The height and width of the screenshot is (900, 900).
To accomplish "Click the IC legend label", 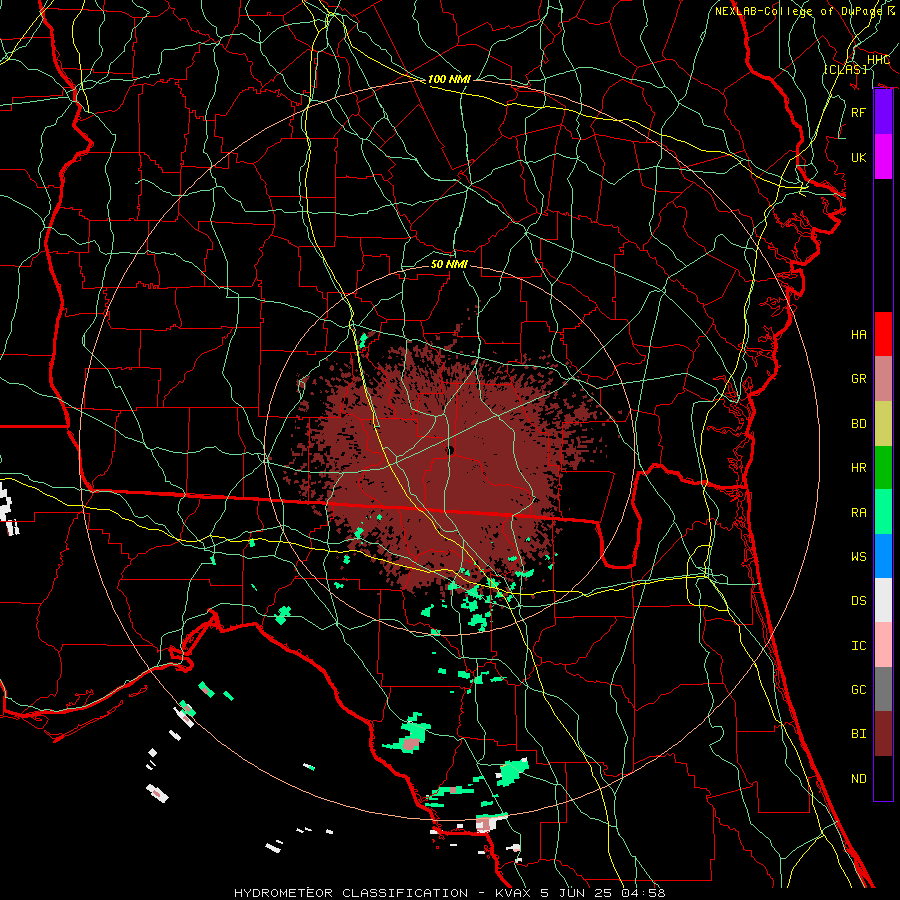I will point(858,646).
